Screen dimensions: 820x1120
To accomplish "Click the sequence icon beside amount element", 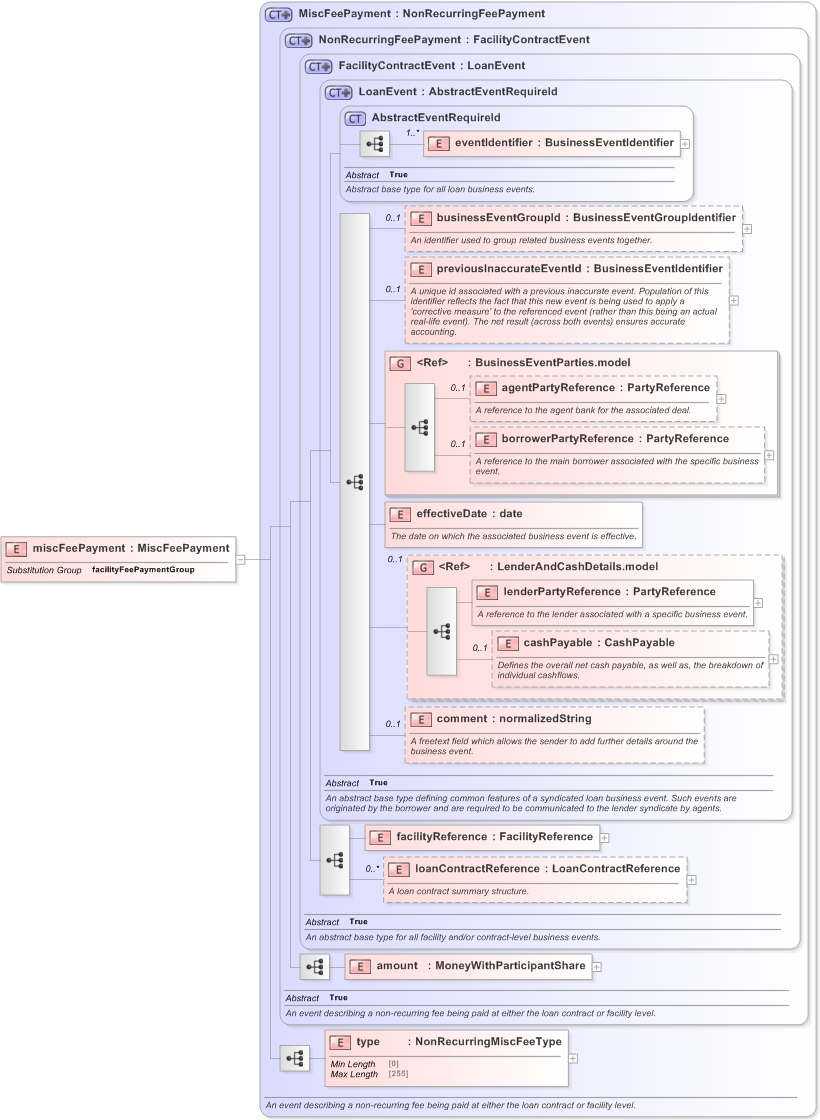I will tap(315, 967).
